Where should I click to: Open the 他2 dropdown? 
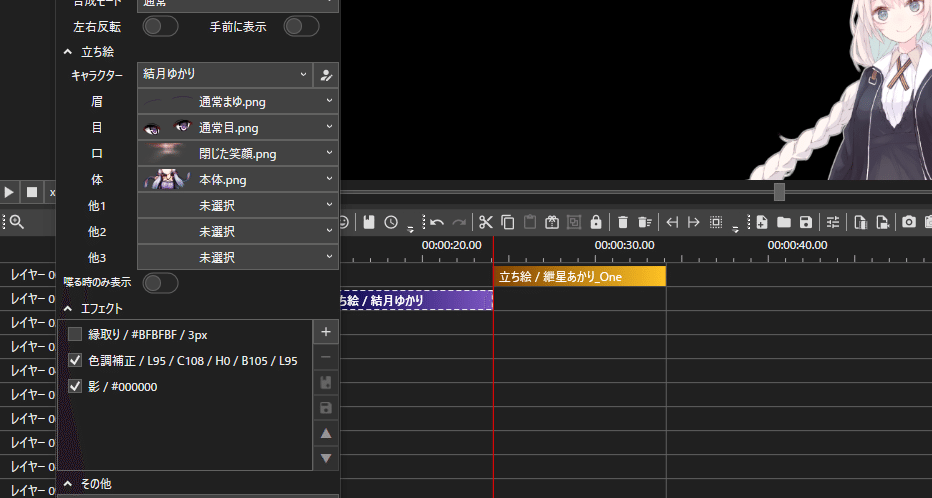click(x=238, y=231)
